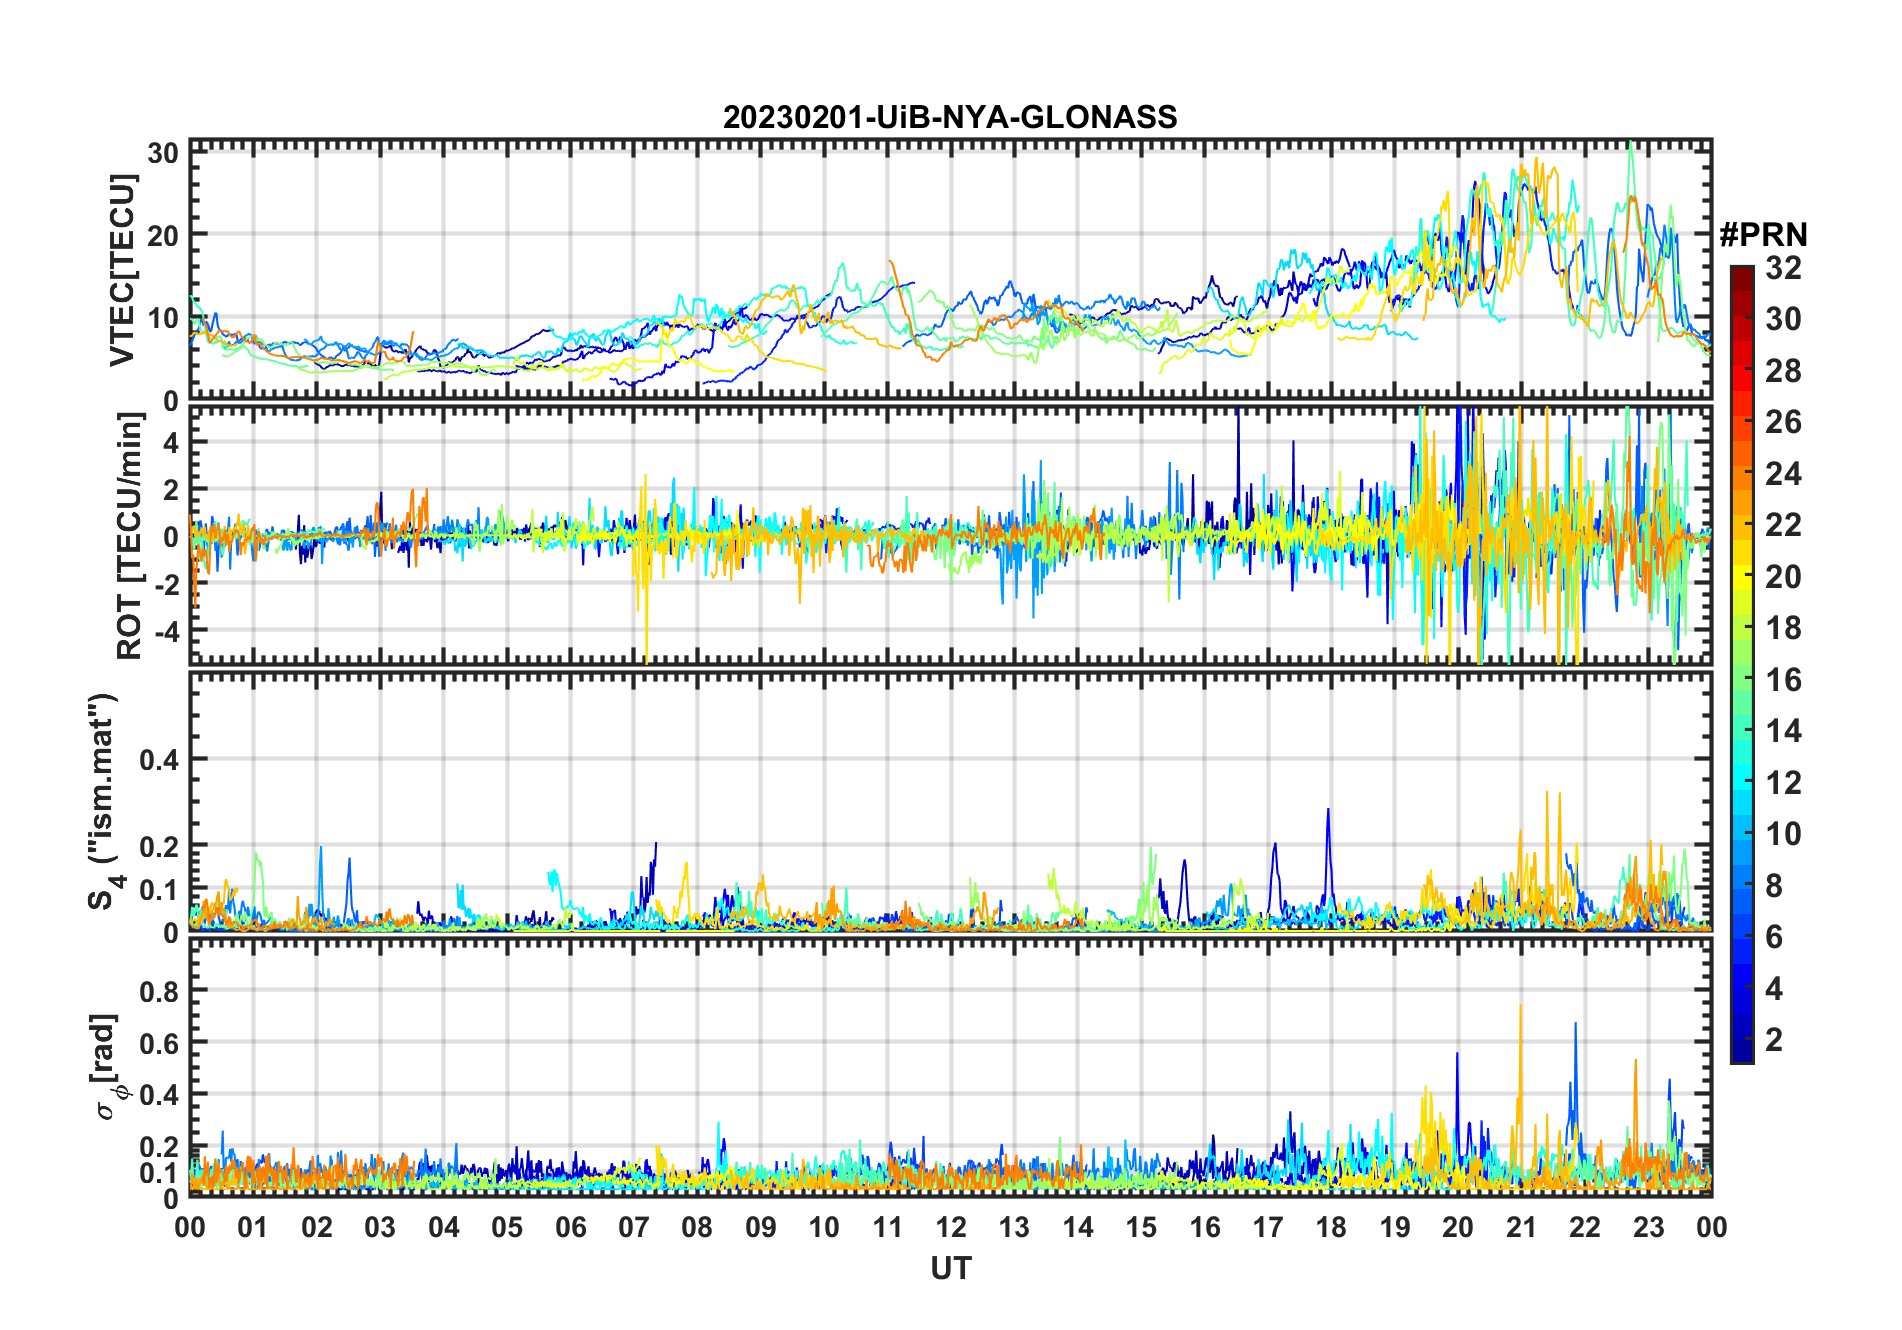Click the VTEC[TECU] y-axis label

pos(122,270)
